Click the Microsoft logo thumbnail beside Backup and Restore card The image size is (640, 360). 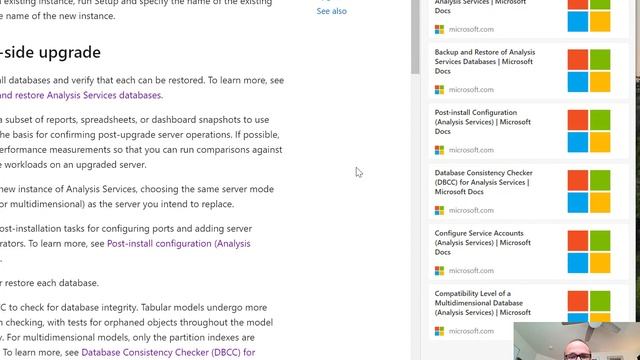tap(589, 71)
